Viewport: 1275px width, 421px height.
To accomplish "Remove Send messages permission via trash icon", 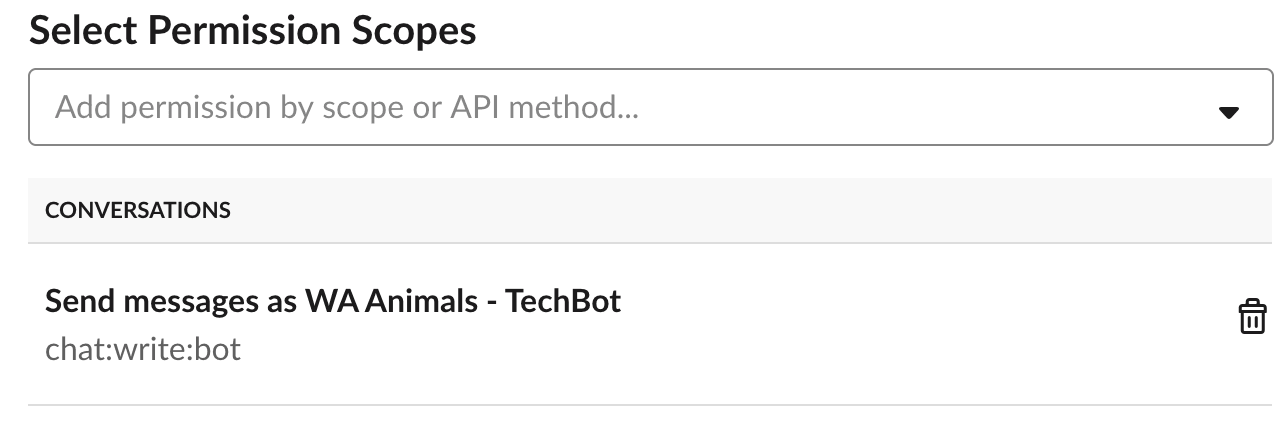I will [x=1252, y=317].
